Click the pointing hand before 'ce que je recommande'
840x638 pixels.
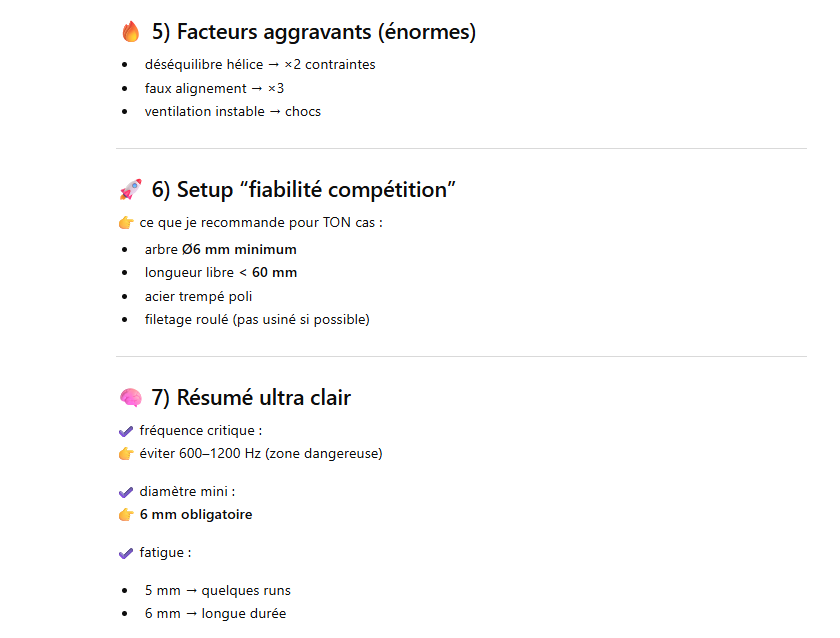(126, 222)
